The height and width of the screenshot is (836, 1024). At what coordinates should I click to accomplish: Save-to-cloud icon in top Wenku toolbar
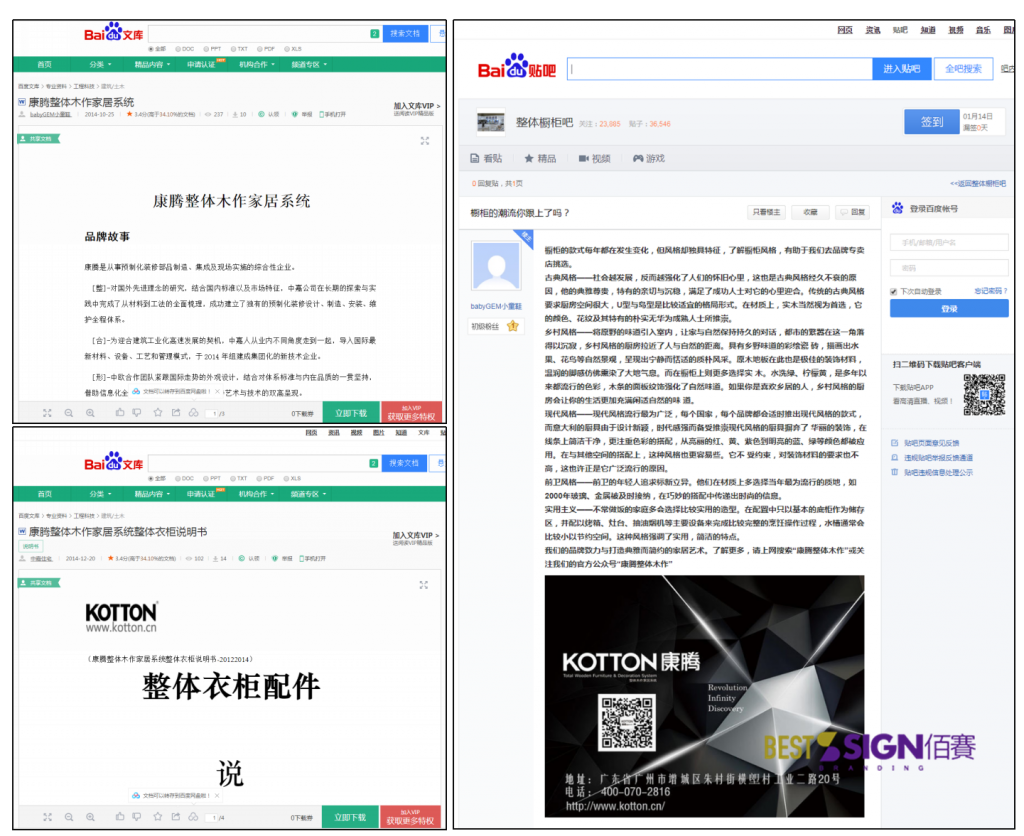pos(194,412)
